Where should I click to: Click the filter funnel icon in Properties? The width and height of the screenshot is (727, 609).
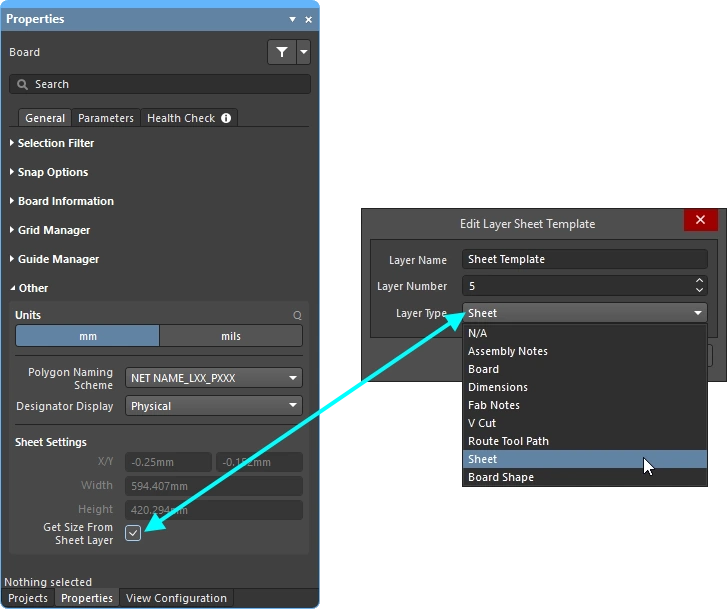(282, 52)
